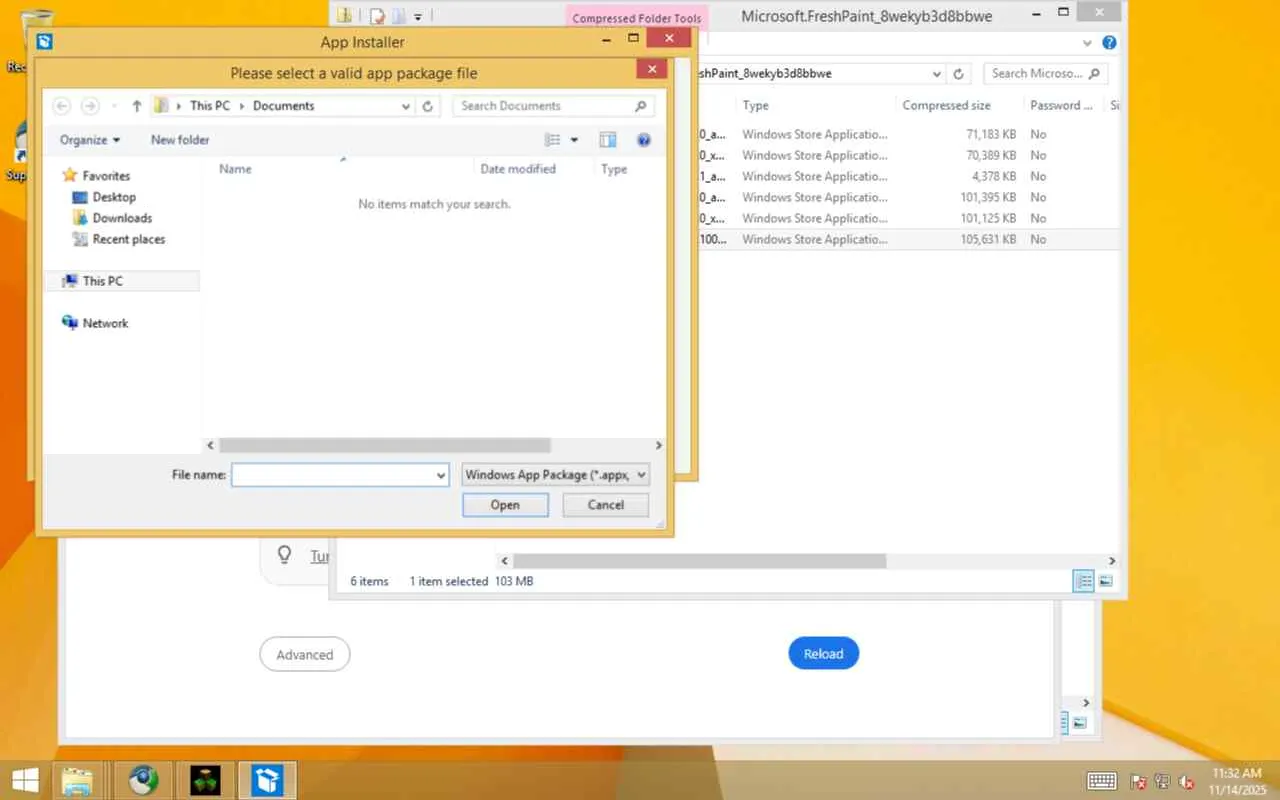
Task: Click the forward arrow in the file dialog
Action: pos(90,106)
